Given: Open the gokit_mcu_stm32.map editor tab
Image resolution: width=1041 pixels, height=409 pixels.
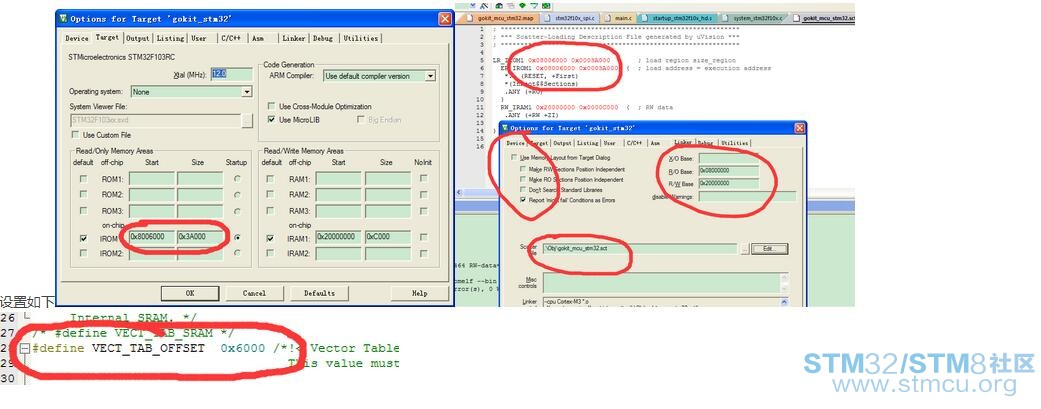Looking at the screenshot, I should click(500, 18).
